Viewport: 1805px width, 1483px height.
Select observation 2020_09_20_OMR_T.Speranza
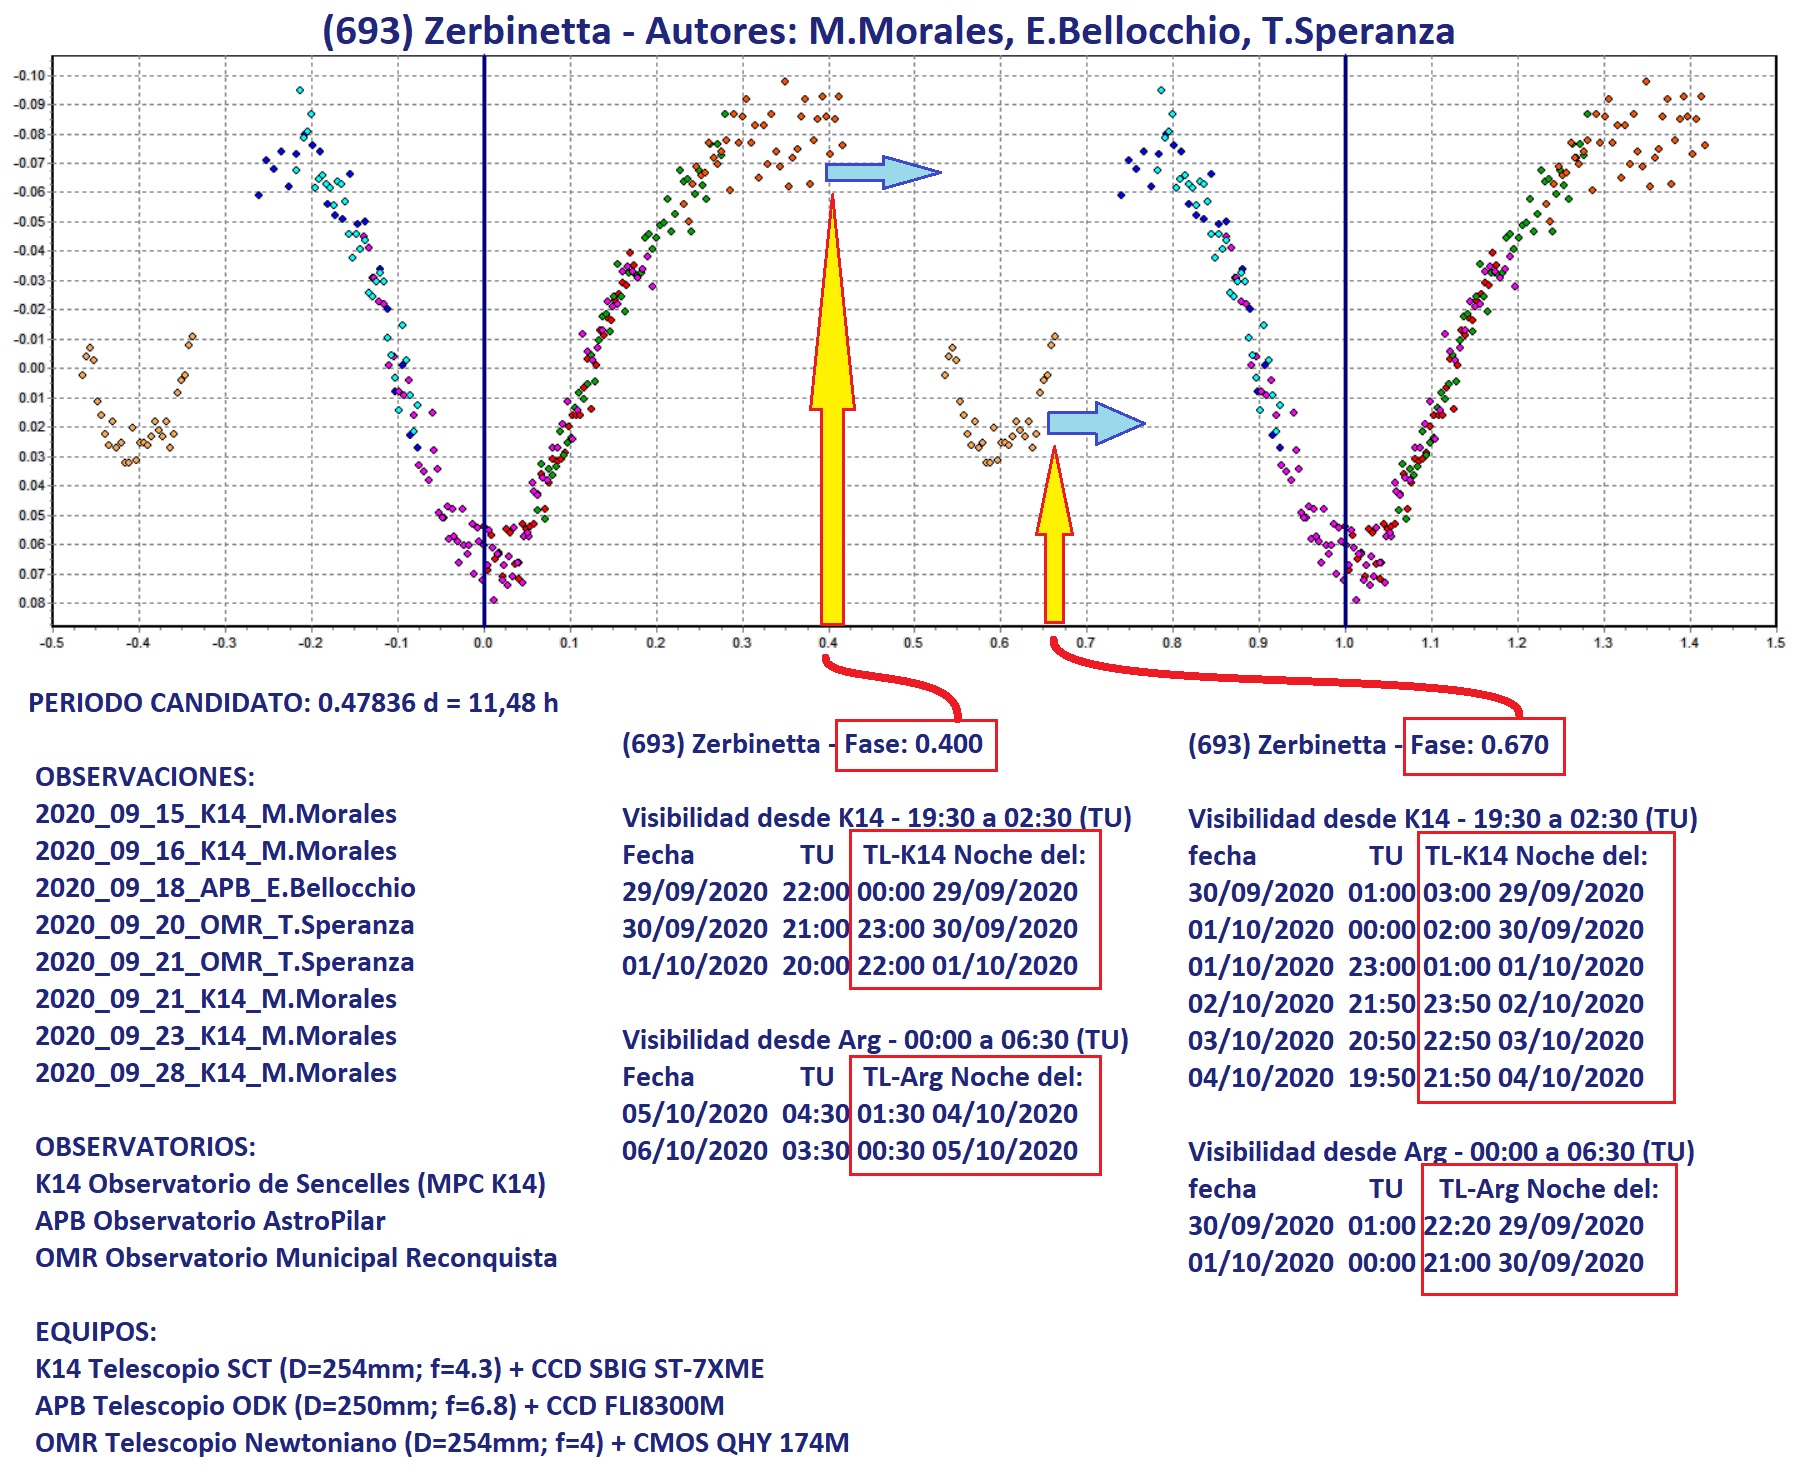[x=224, y=925]
